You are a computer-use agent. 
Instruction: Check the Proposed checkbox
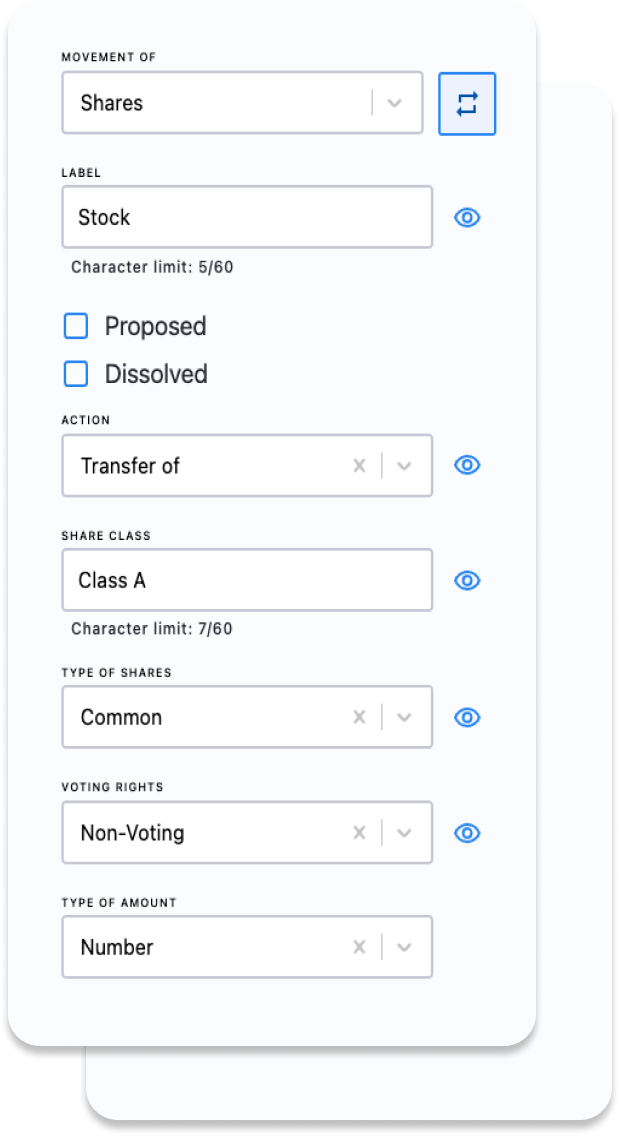76,325
